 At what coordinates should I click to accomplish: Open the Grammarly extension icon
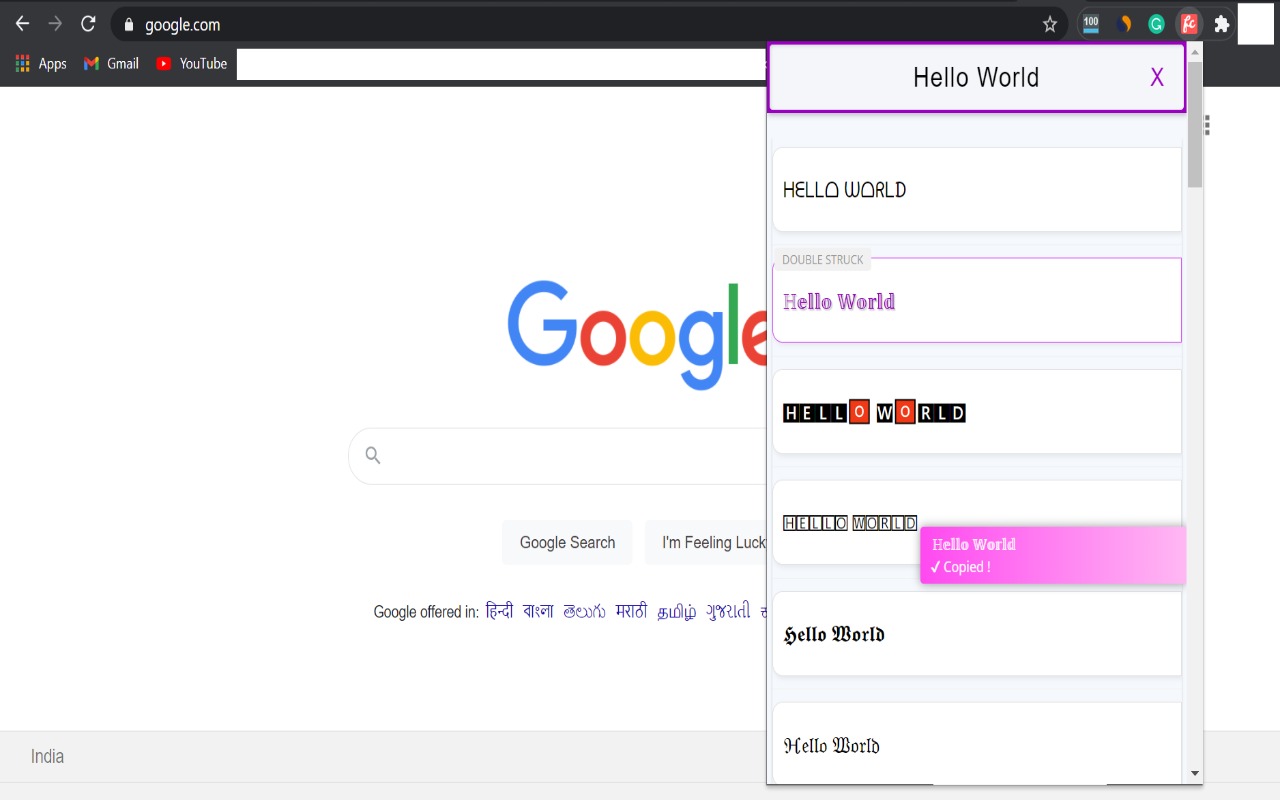pyautogui.click(x=1156, y=24)
